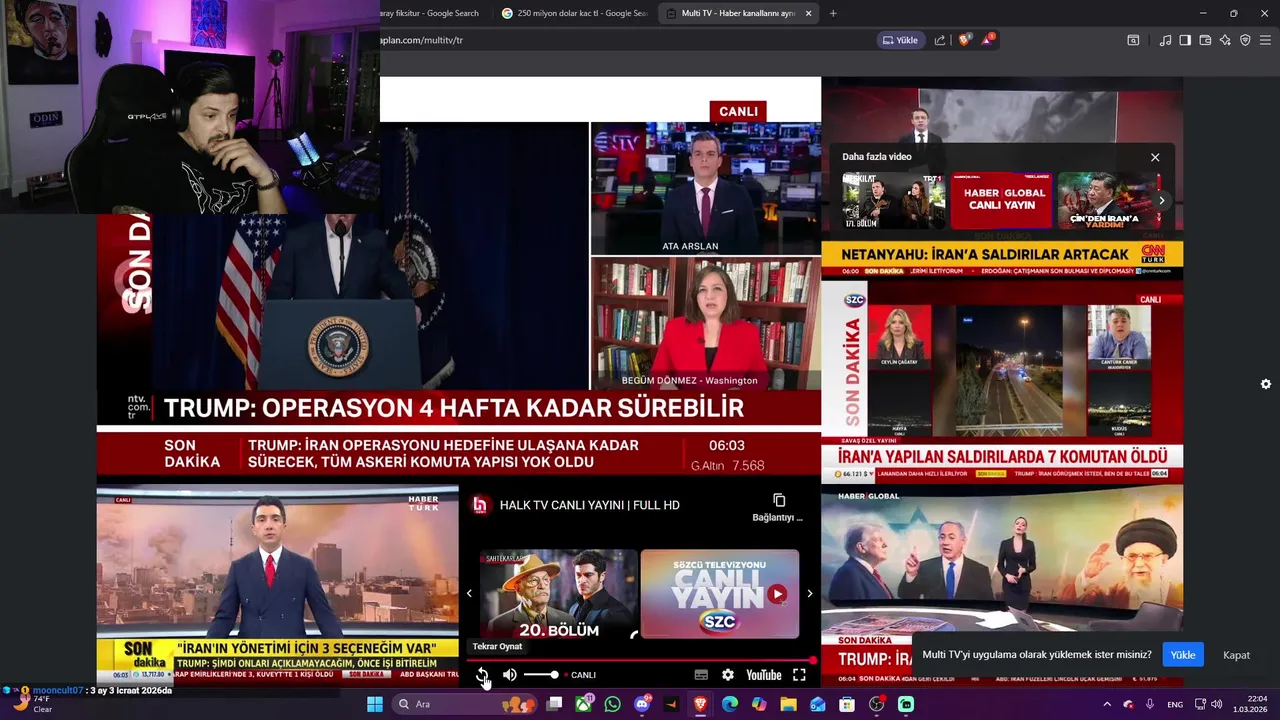The height and width of the screenshot is (720, 1280).
Task: Click the Halk TV red progress bar
Action: (x=640, y=660)
